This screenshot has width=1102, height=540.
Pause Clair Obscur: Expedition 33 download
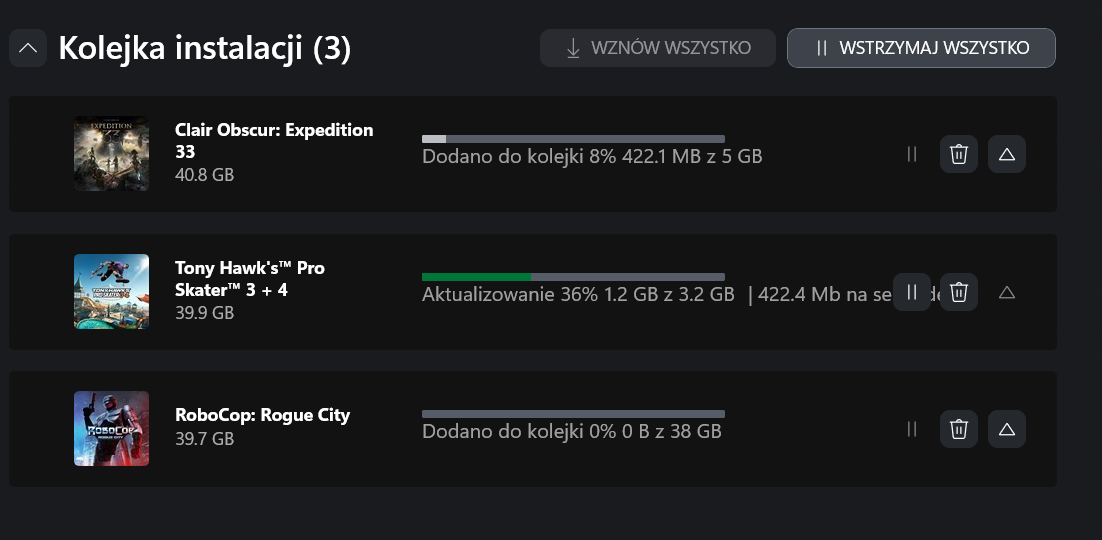912,154
